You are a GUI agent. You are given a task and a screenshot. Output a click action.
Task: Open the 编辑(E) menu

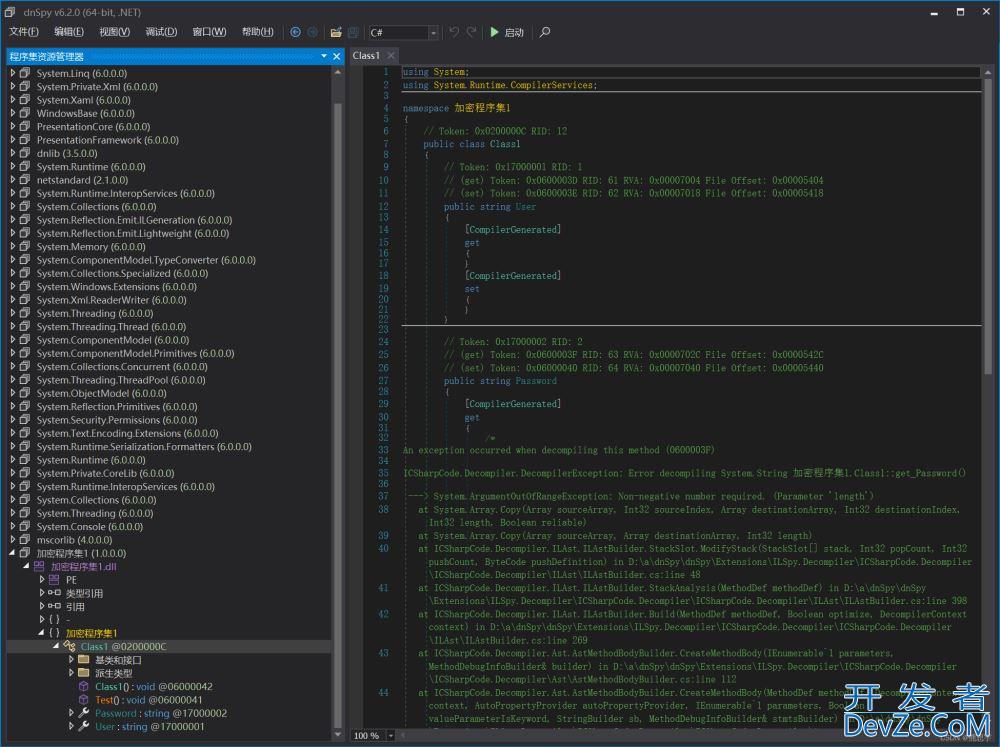(x=69, y=32)
